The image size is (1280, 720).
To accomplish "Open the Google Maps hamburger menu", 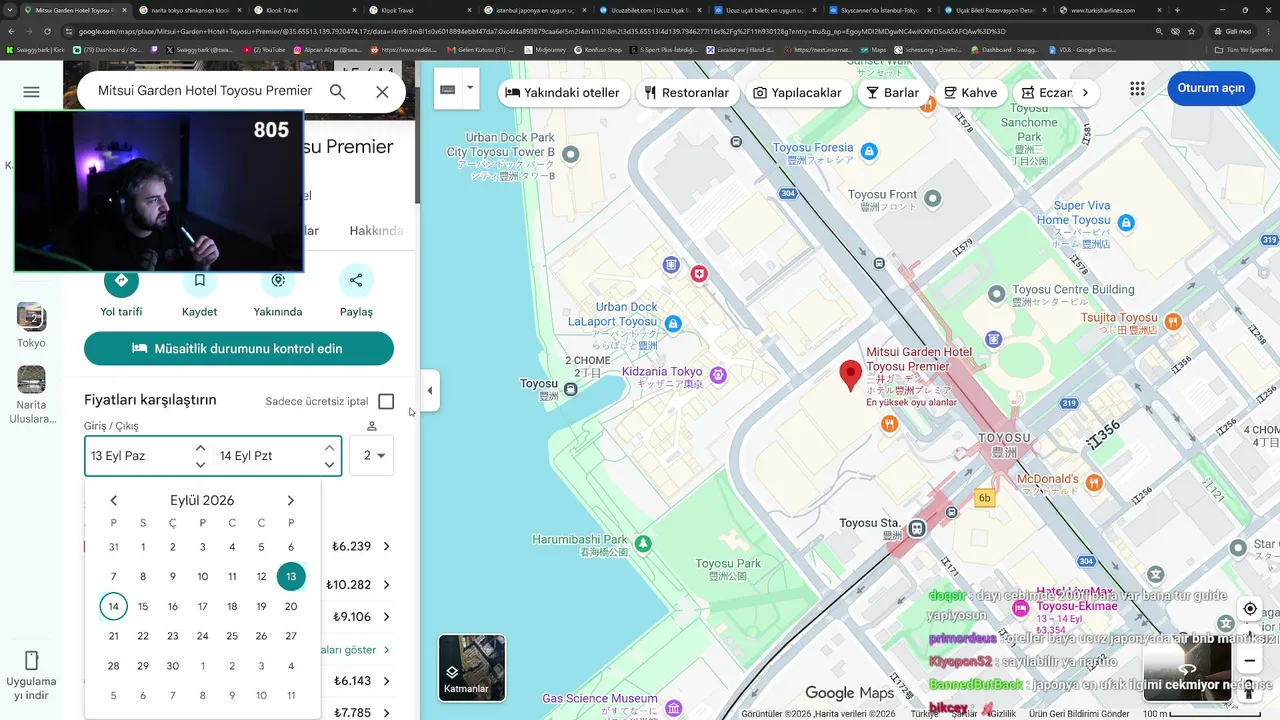I will (31, 92).
